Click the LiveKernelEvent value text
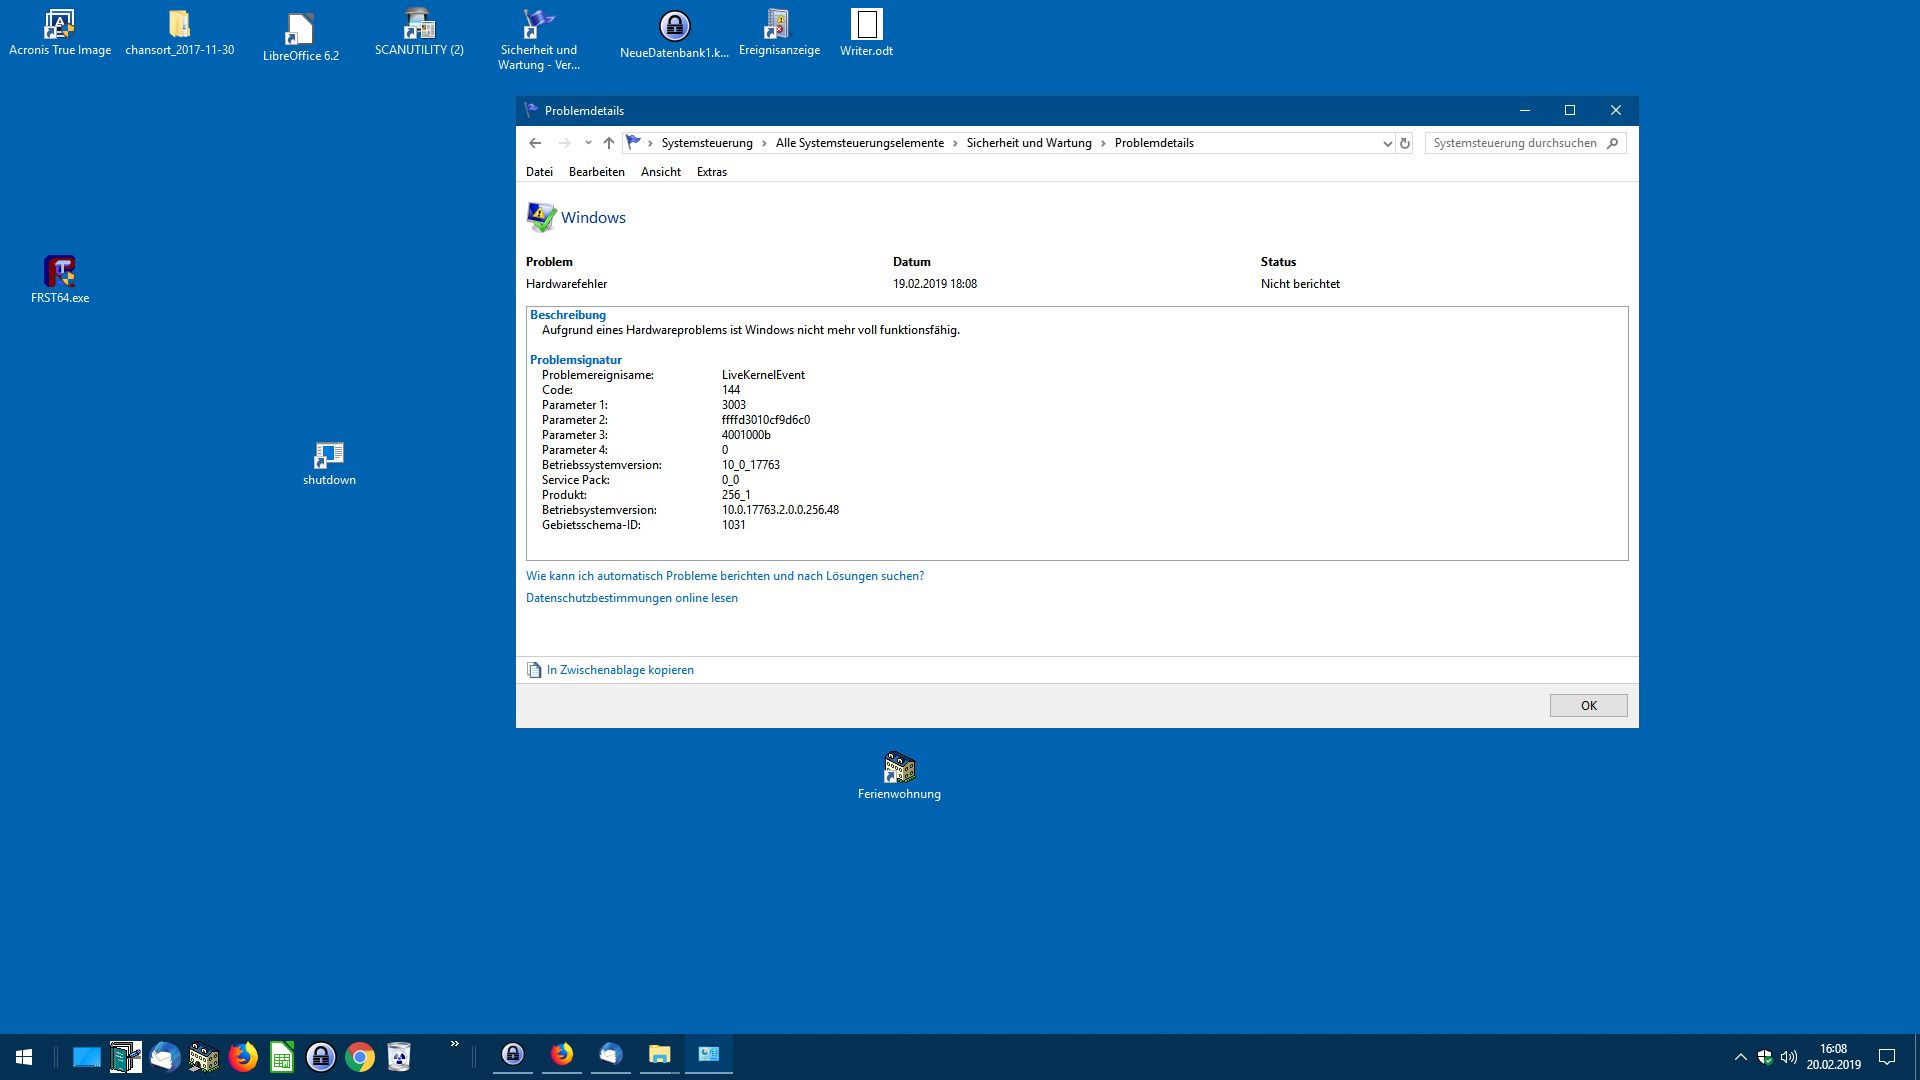 (x=763, y=375)
